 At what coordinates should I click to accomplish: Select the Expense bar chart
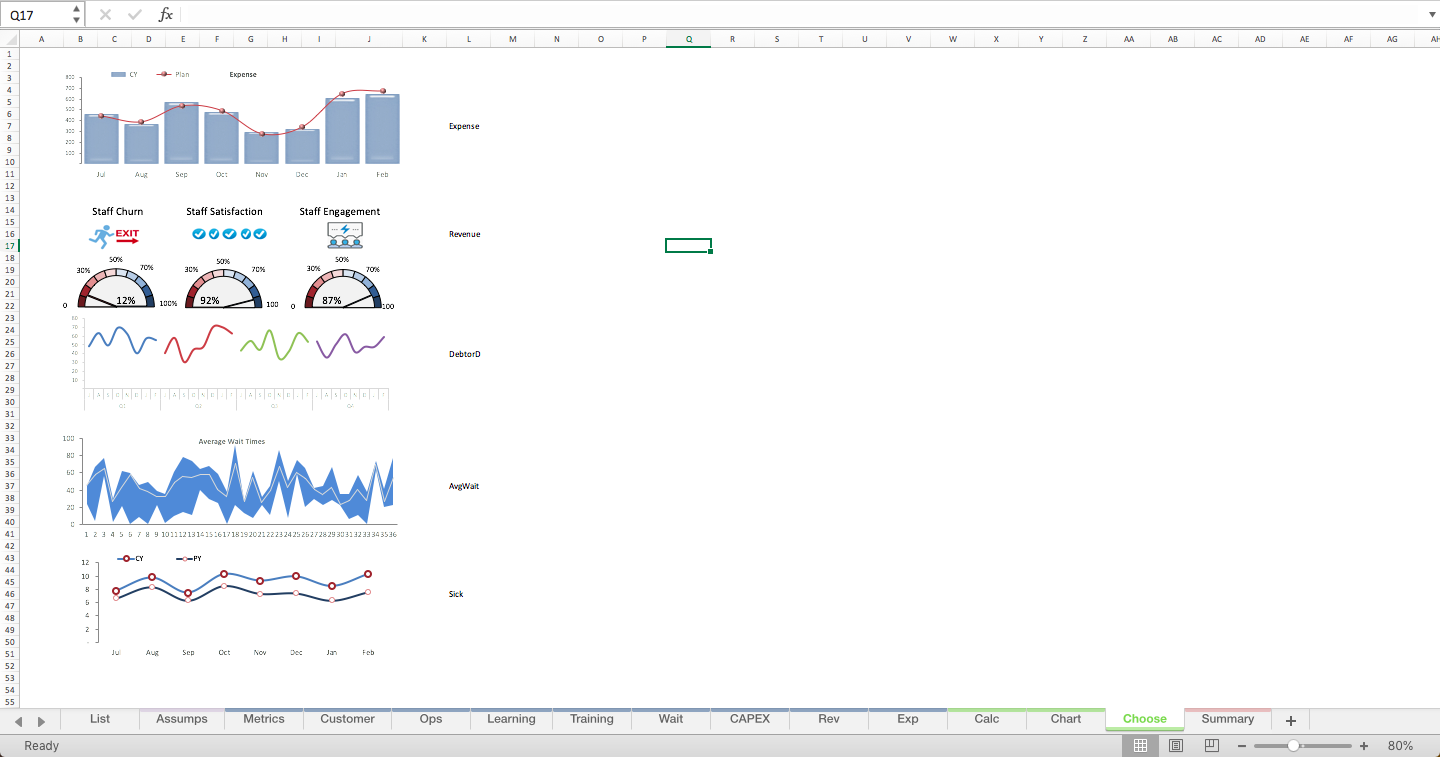pos(232,124)
